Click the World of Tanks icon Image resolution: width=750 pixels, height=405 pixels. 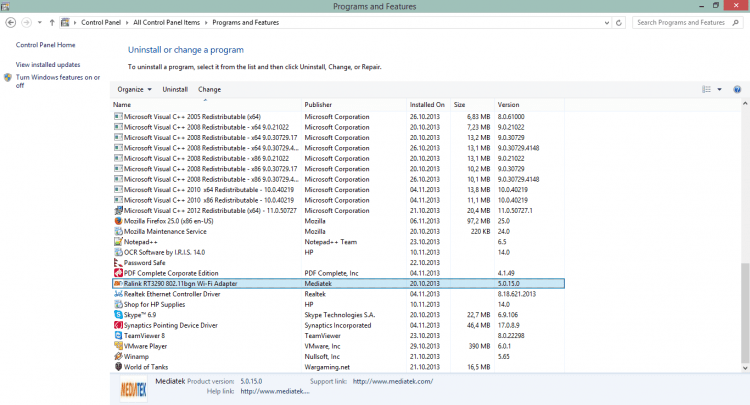point(118,367)
